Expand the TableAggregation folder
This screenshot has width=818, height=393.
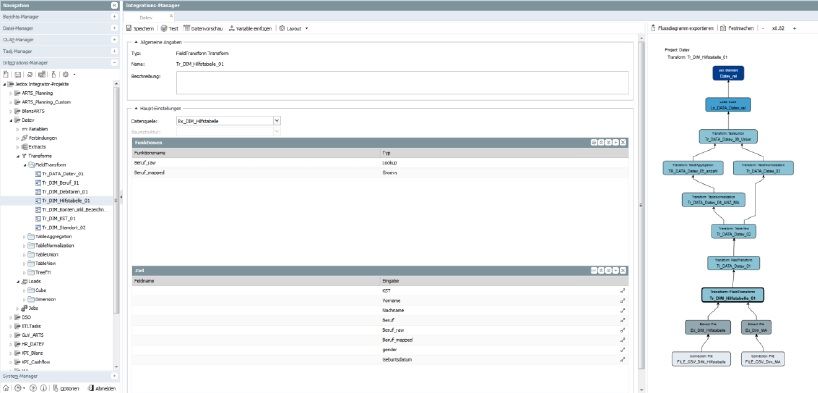point(24,236)
